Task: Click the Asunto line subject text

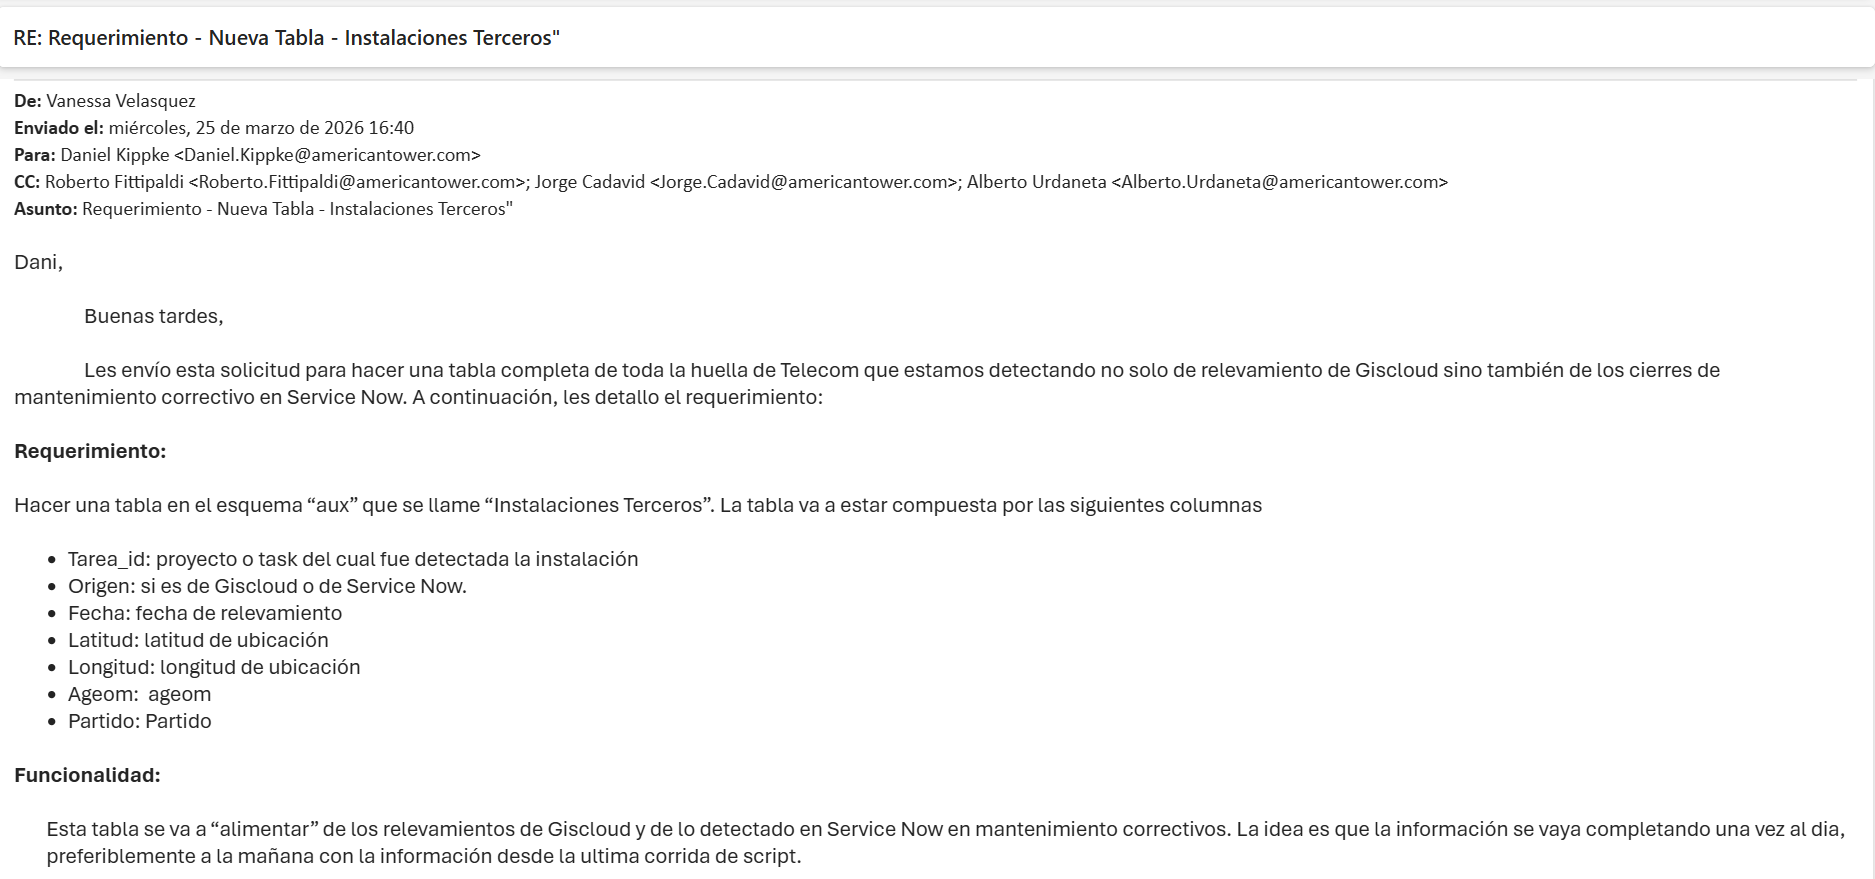Action: [x=297, y=209]
